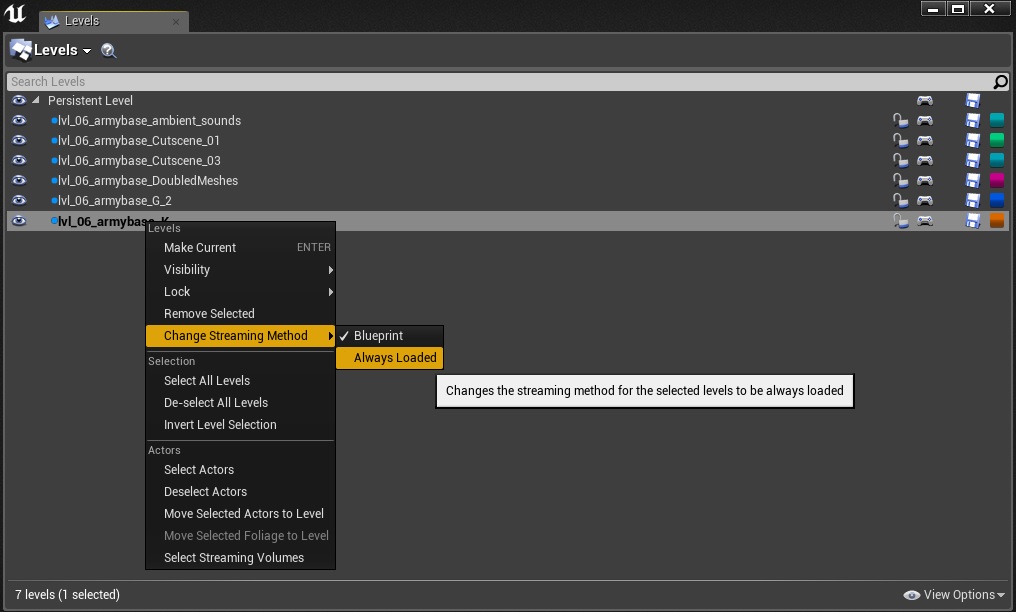Hide lvl_06_armybase_ambient_sounds using its eye icon
The image size is (1016, 612).
[x=19, y=121]
